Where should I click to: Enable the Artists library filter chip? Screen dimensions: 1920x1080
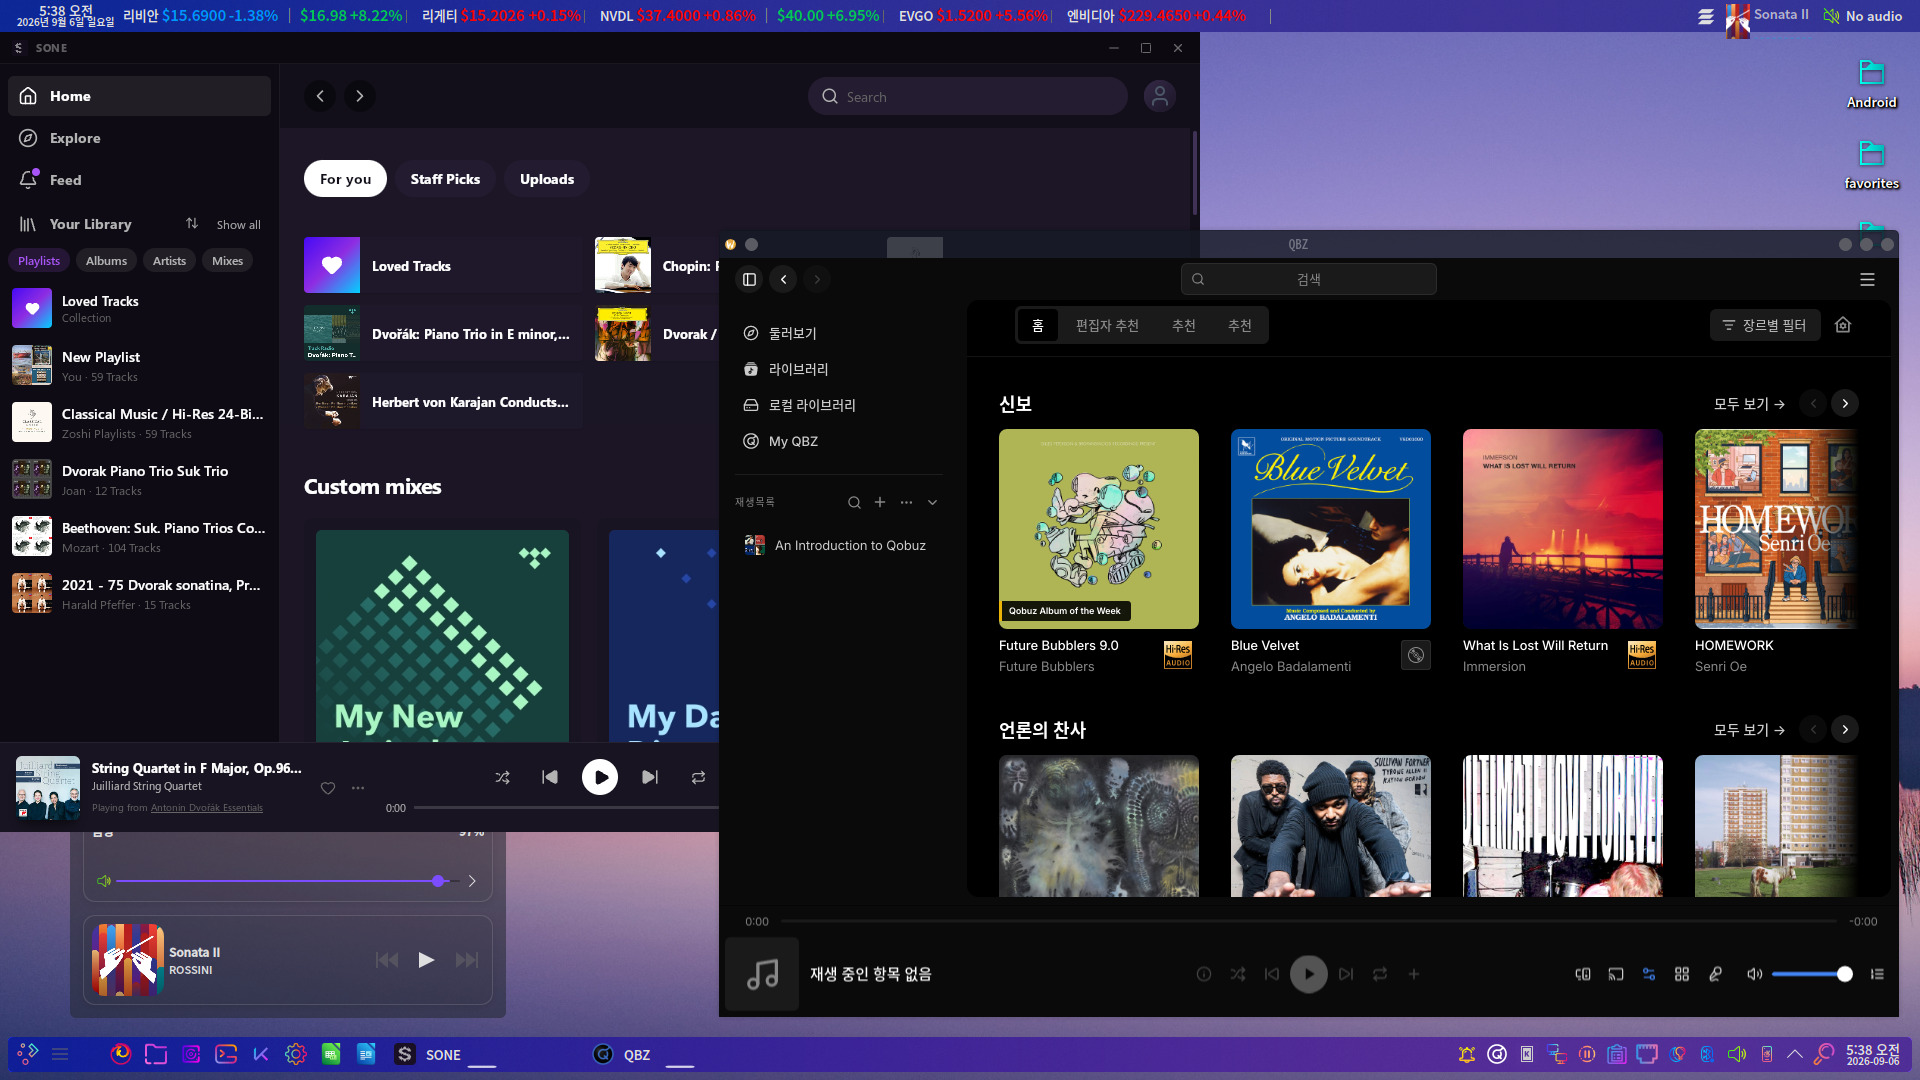point(169,261)
